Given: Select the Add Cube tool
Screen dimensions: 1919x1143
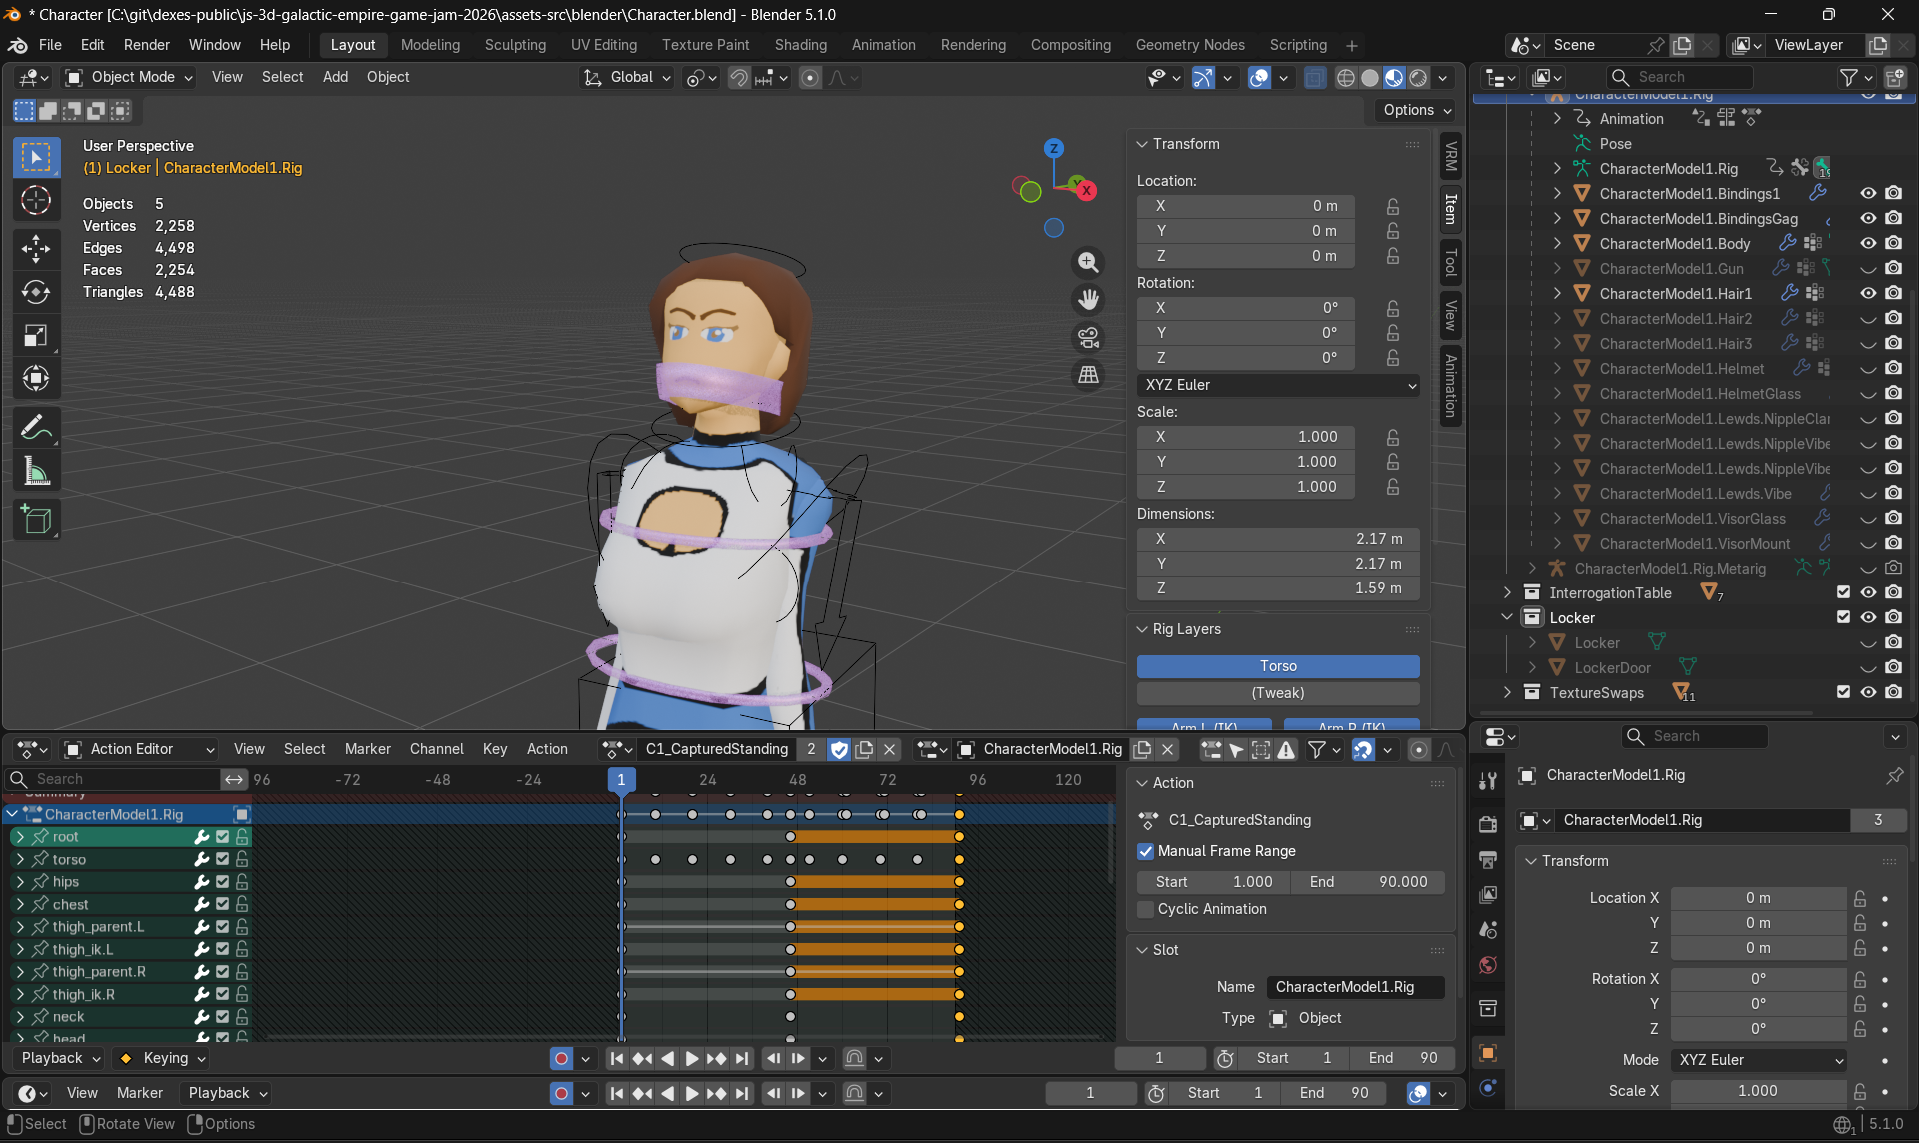Looking at the screenshot, I should tap(36, 519).
